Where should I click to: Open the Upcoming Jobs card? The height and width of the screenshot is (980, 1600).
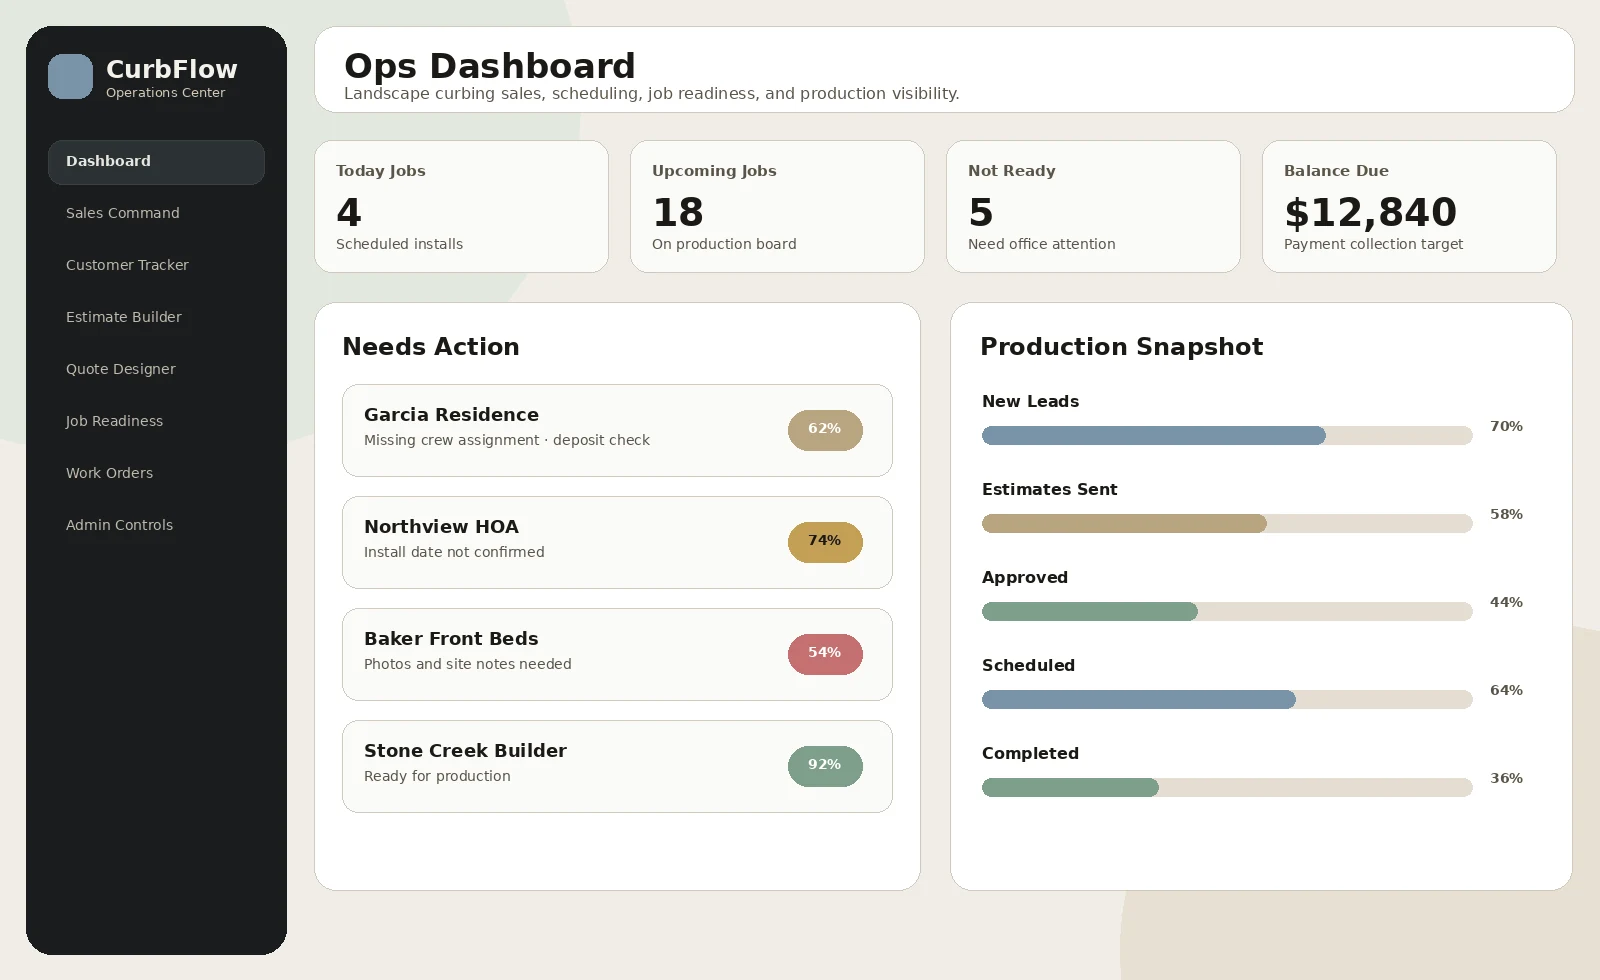tap(777, 206)
